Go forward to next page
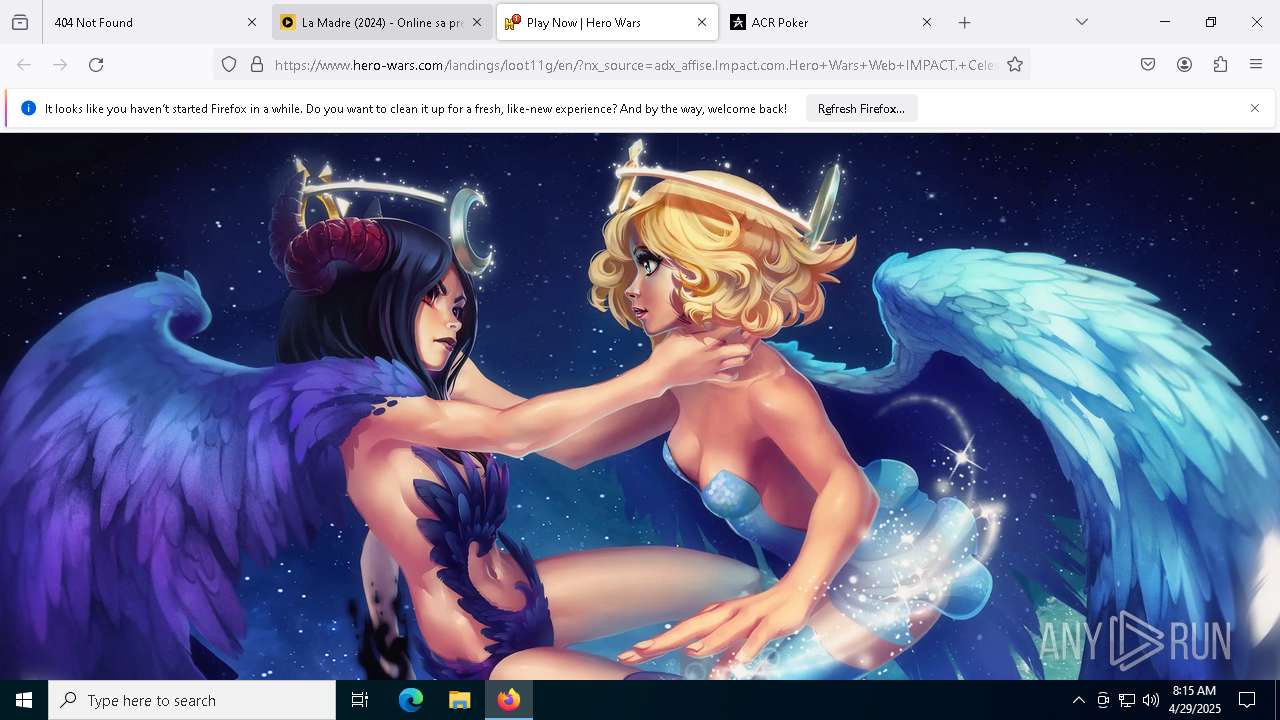The height and width of the screenshot is (720, 1280). pos(60,65)
